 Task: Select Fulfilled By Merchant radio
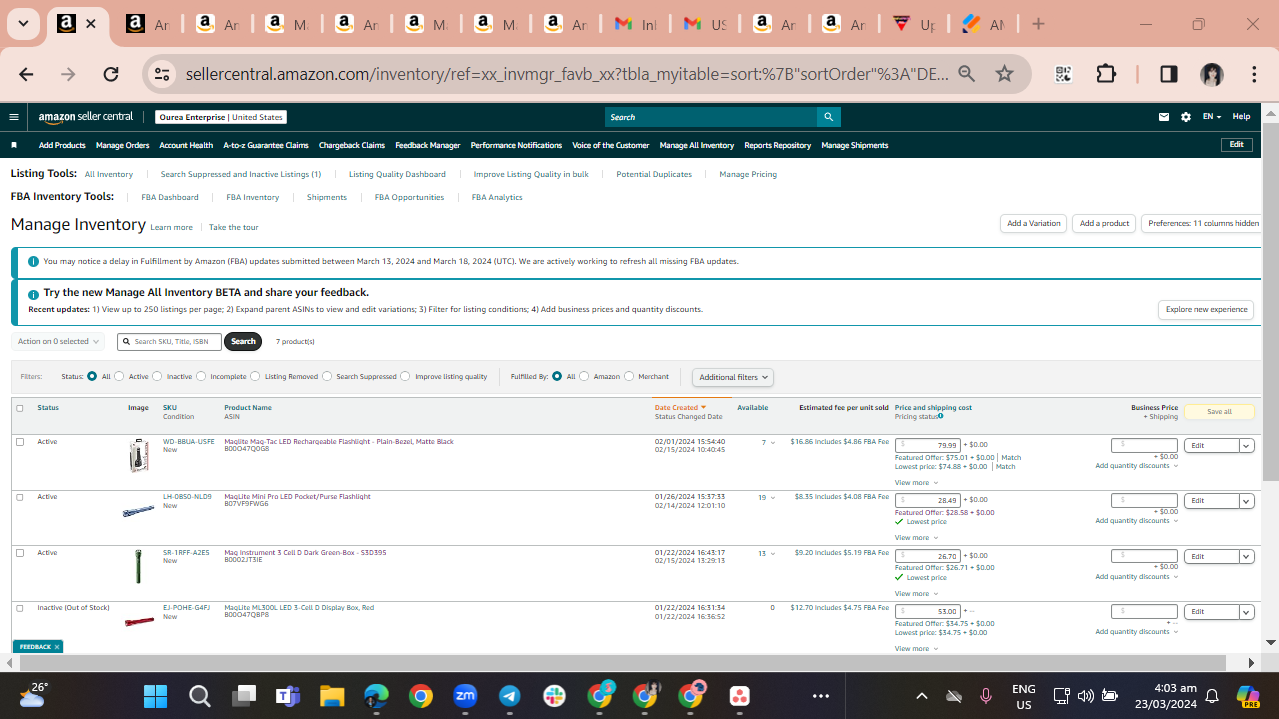tap(629, 377)
